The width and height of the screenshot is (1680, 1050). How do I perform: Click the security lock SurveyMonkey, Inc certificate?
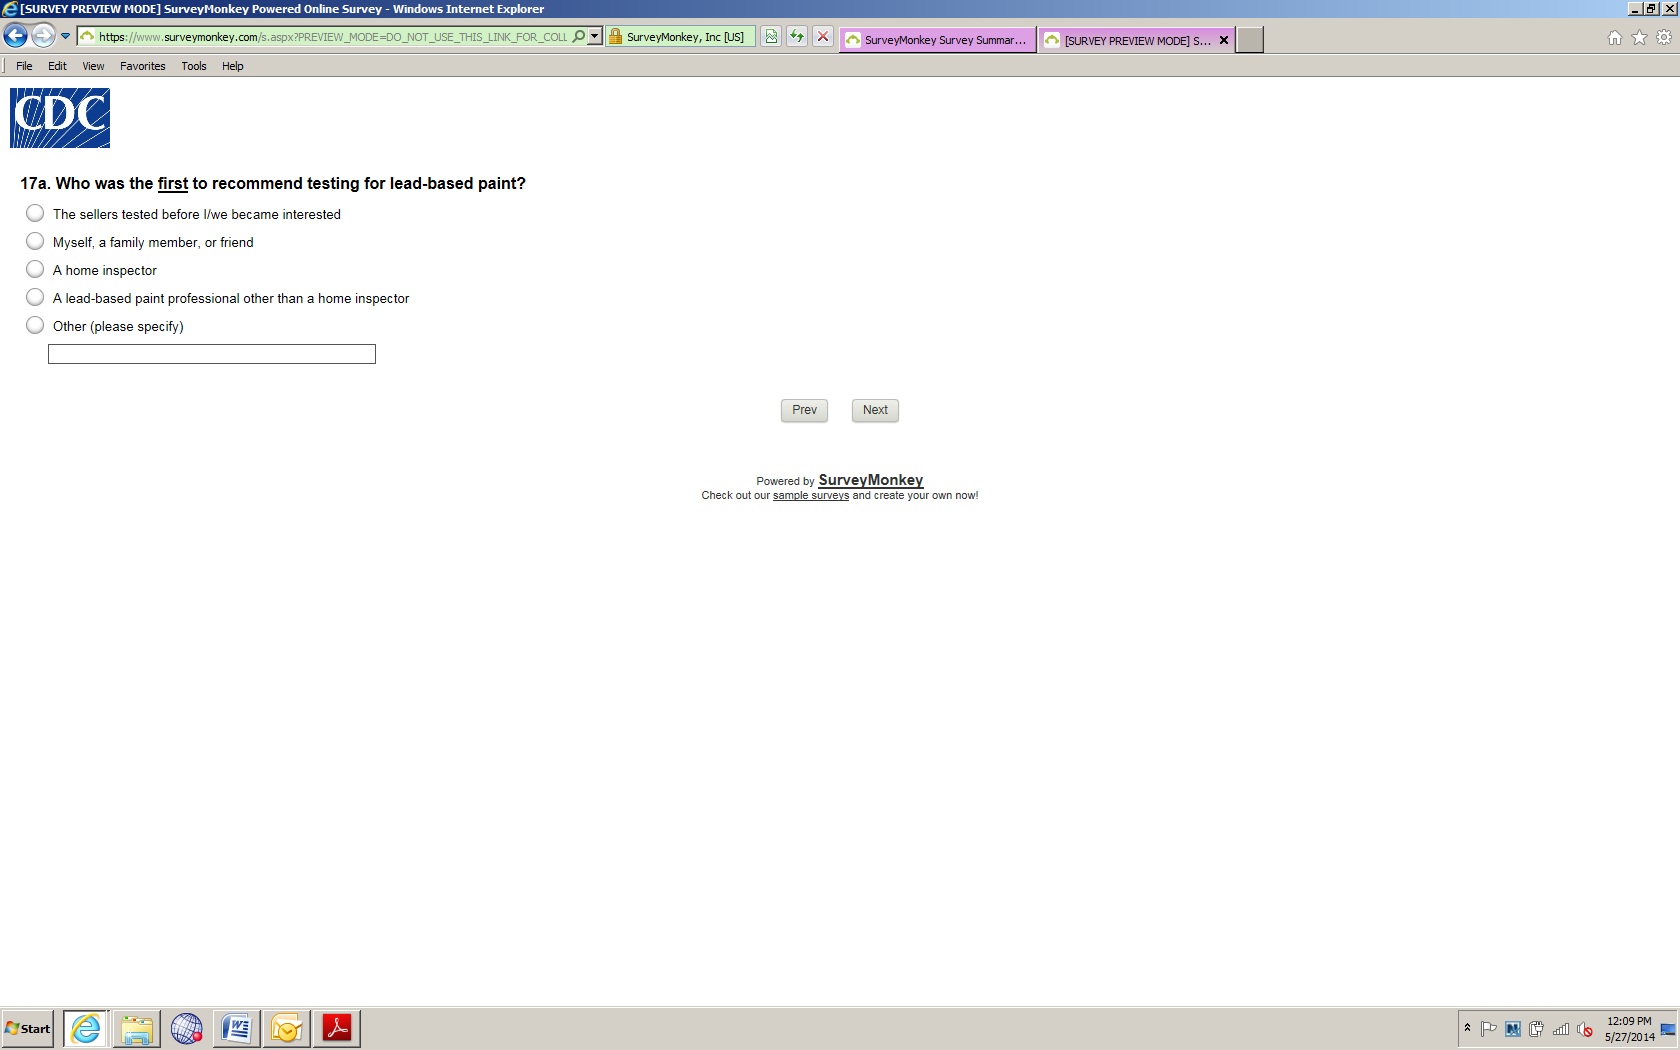coord(680,37)
